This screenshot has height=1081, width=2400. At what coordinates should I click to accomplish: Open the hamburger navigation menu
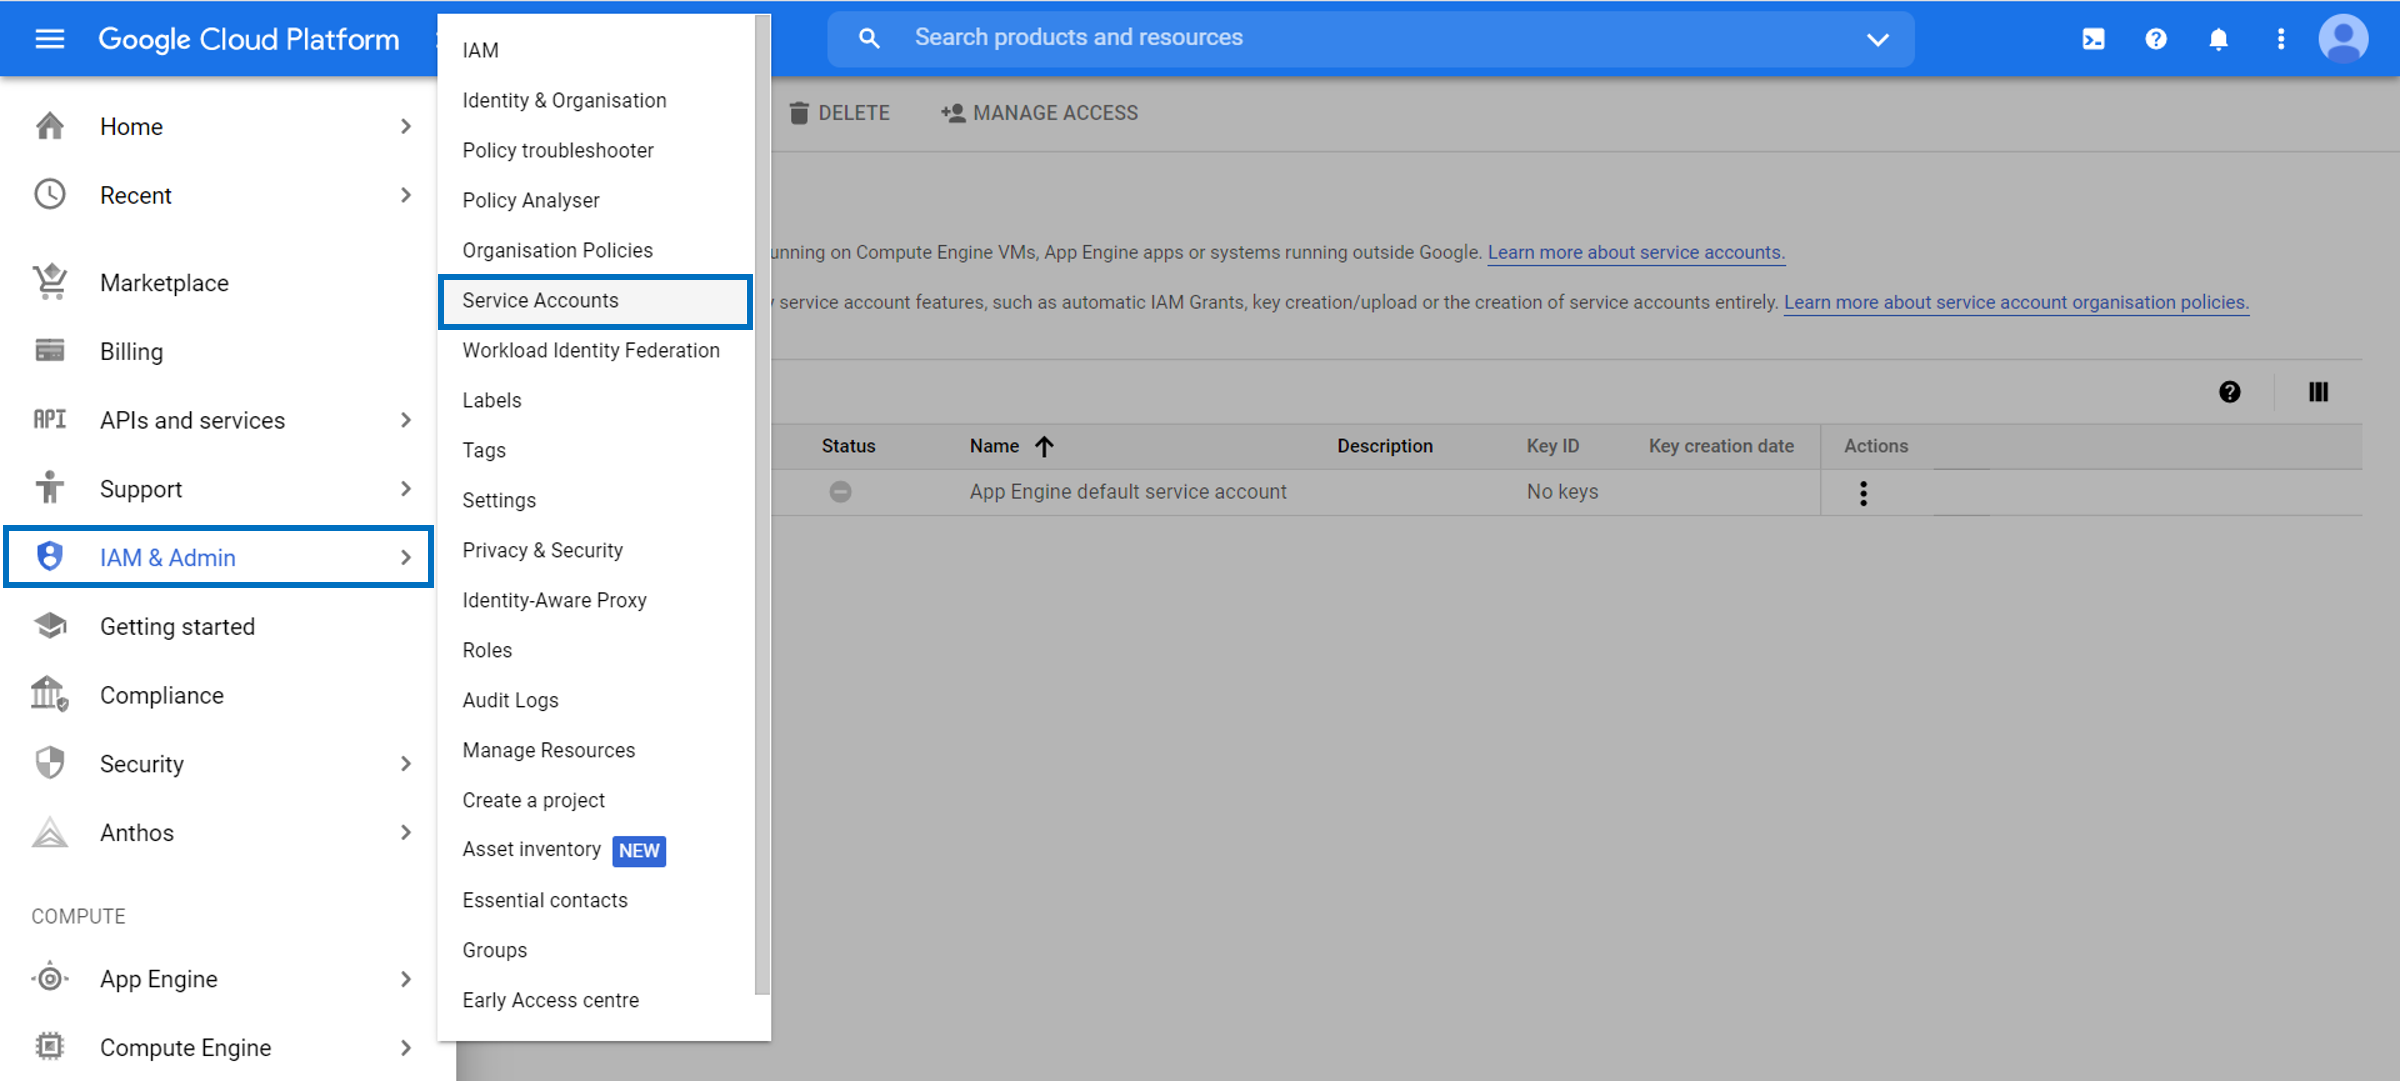point(49,39)
